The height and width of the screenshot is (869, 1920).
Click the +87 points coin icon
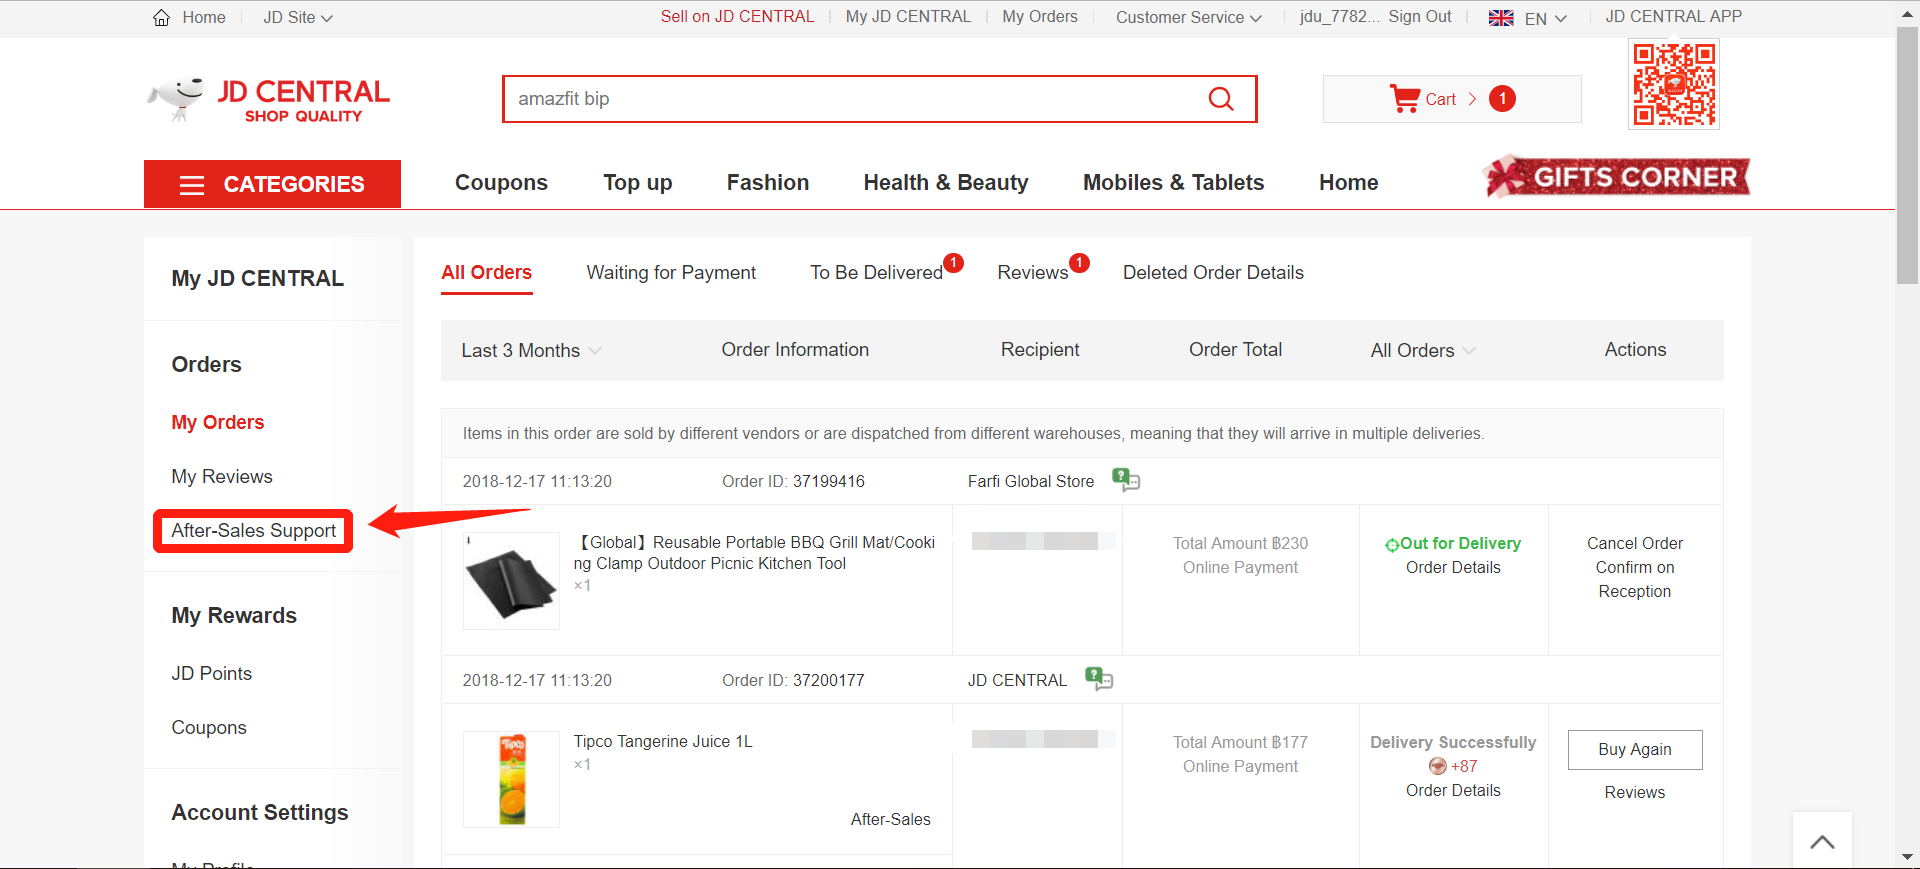click(x=1438, y=766)
